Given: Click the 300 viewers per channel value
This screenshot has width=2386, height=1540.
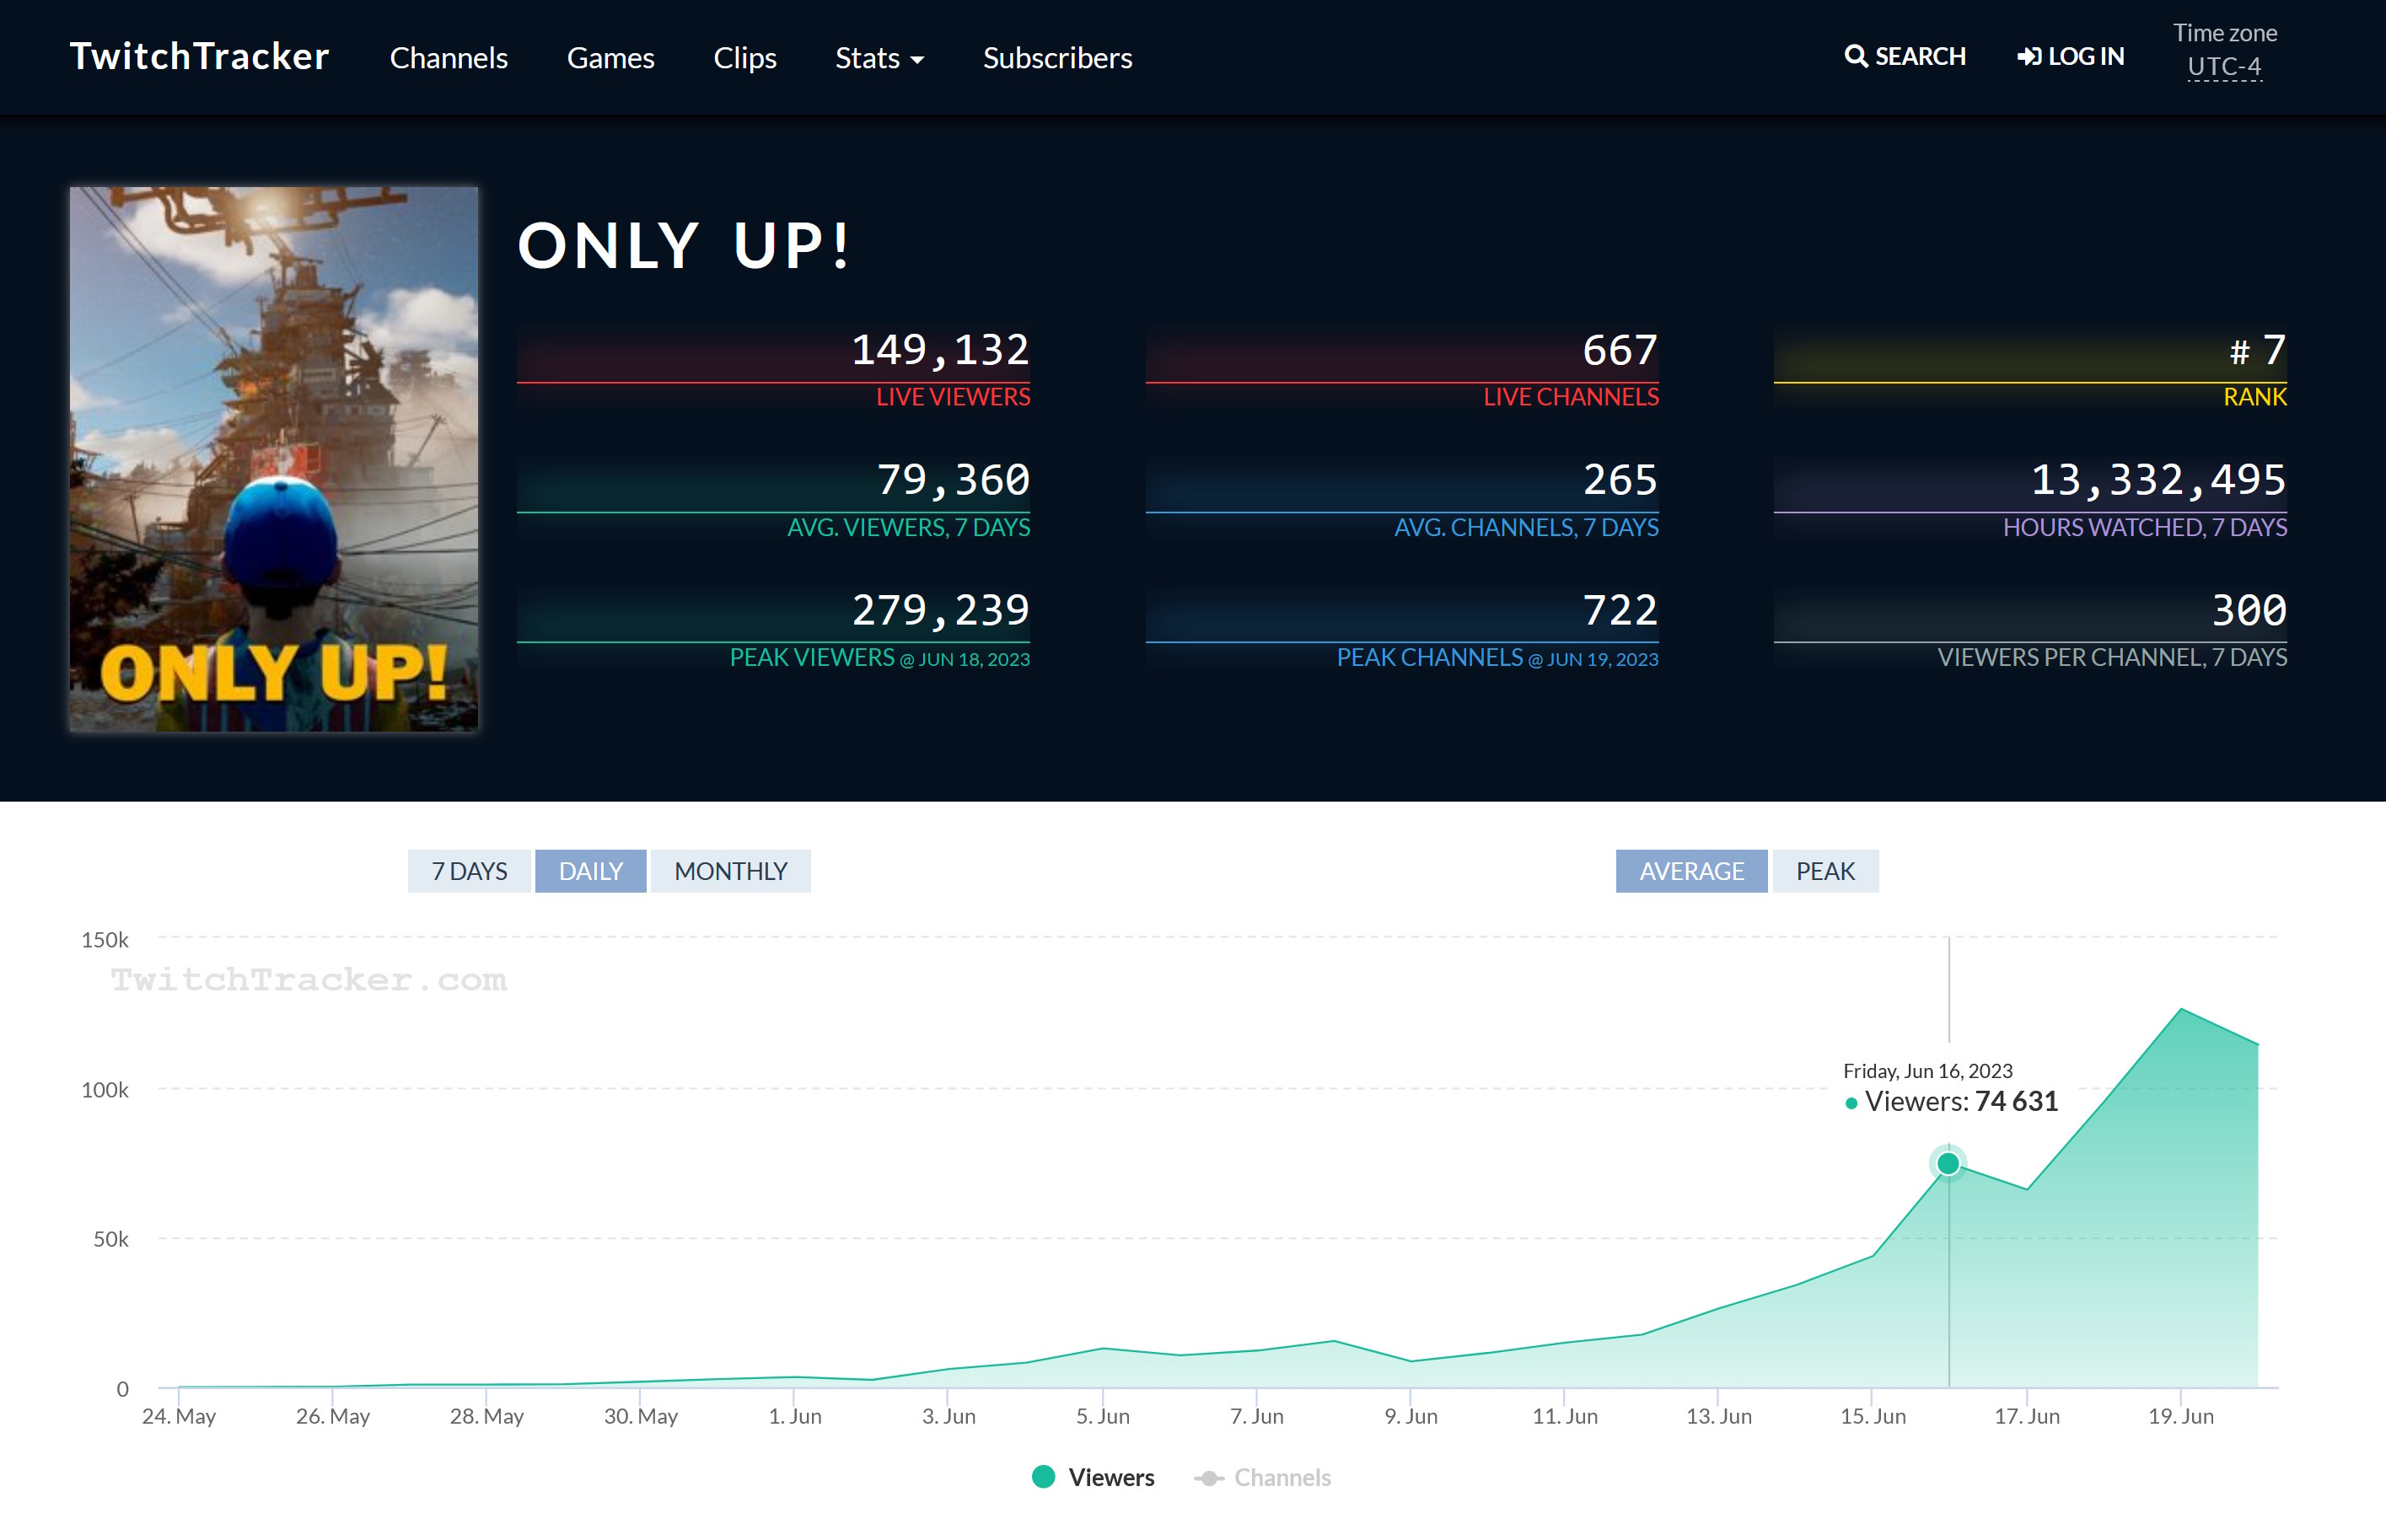Looking at the screenshot, I should click(2249, 610).
